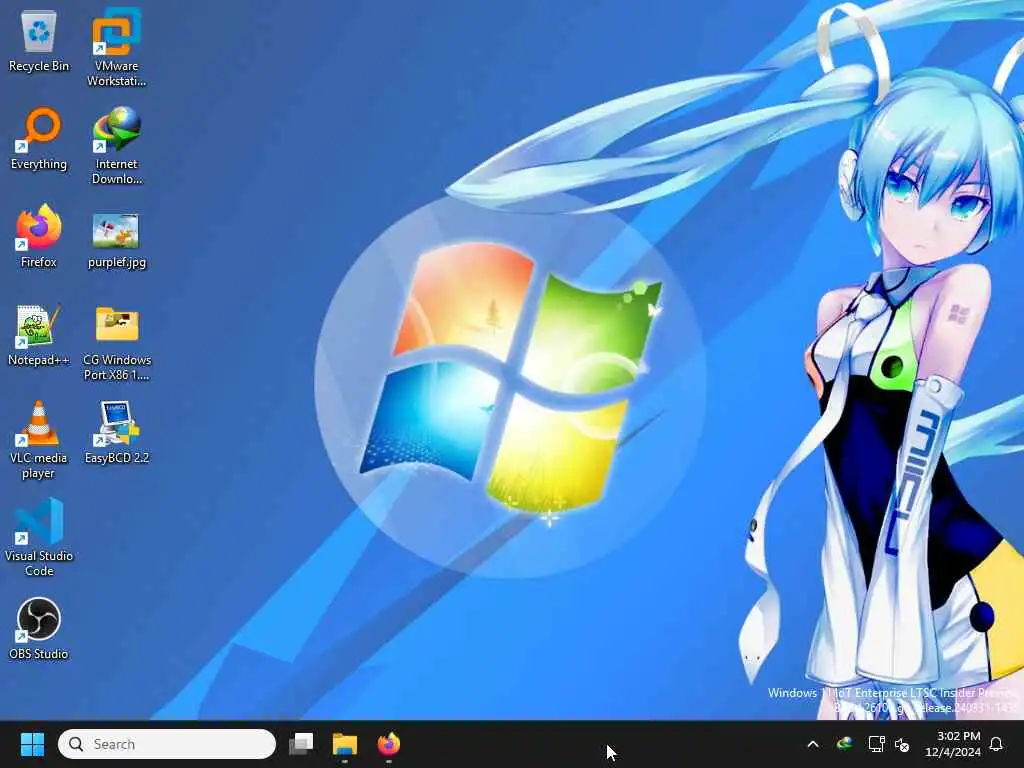Open the muted volume tray icon
The width and height of the screenshot is (1024, 768).
tap(902, 744)
